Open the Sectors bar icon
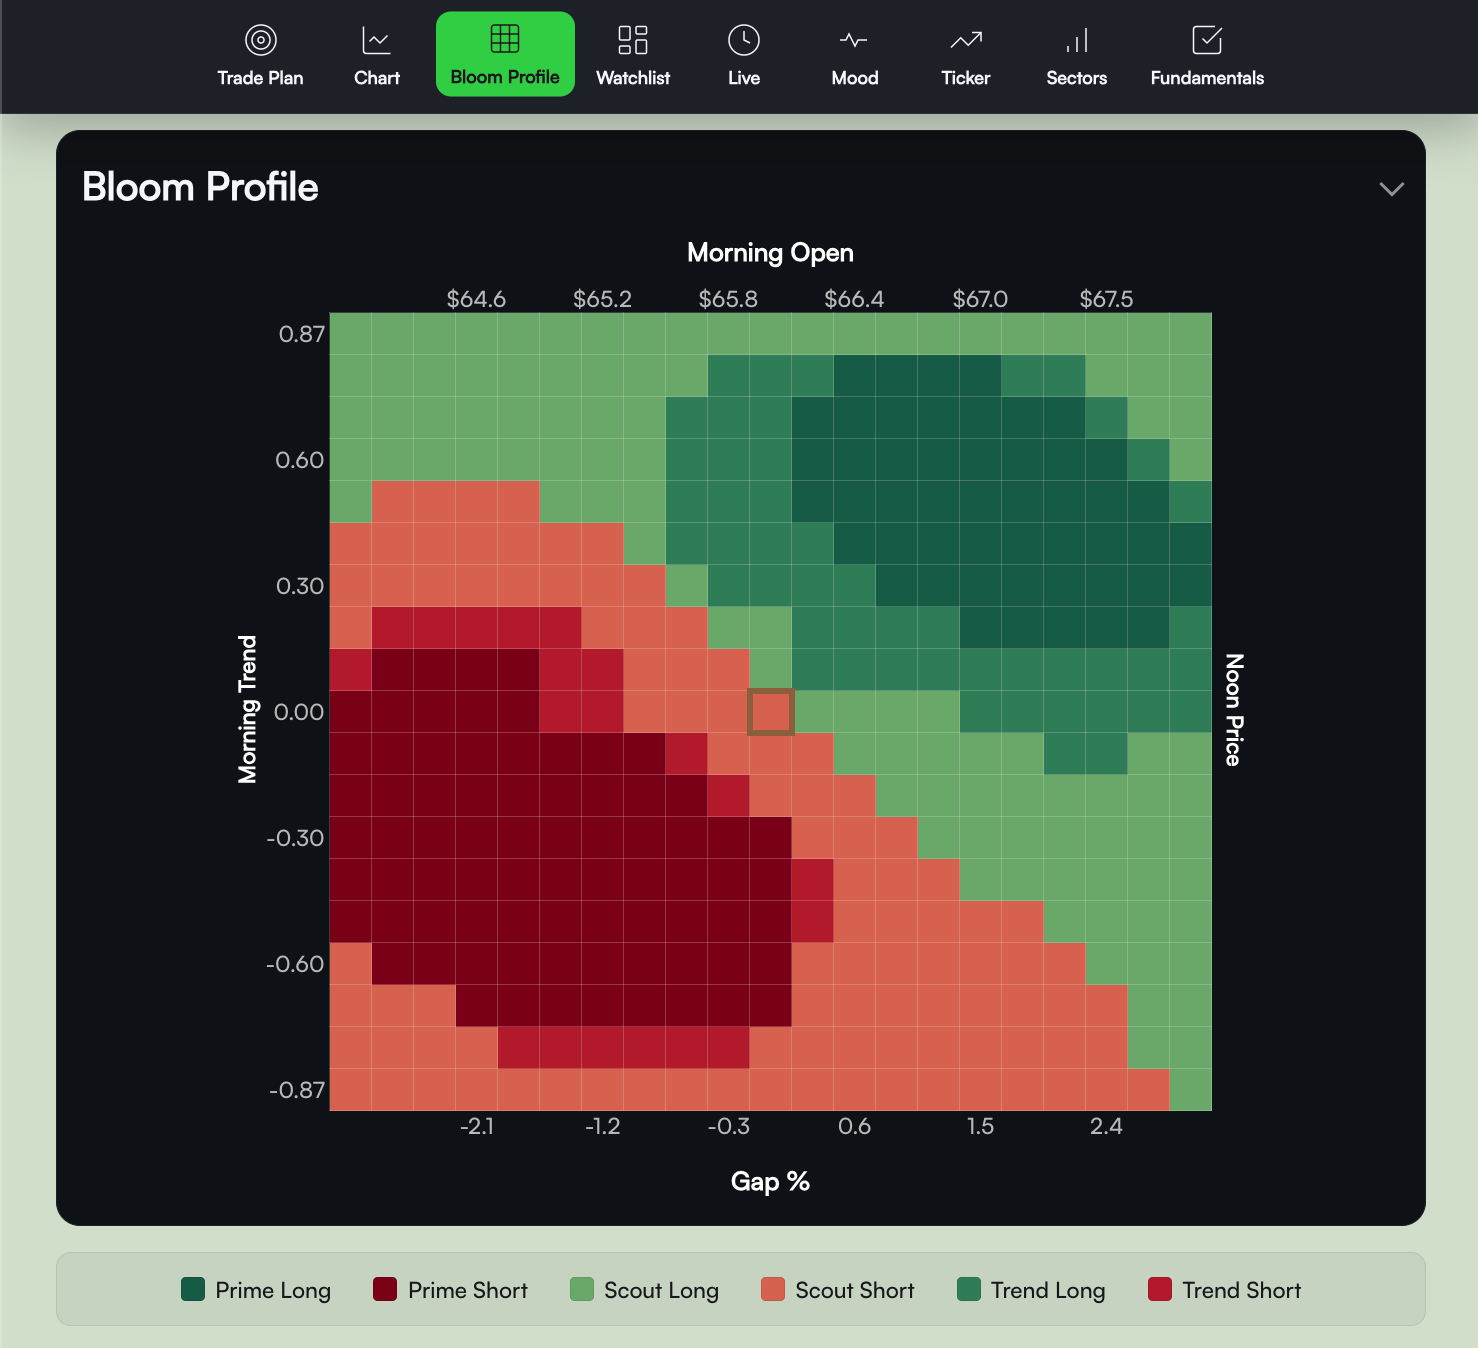 point(1077,40)
